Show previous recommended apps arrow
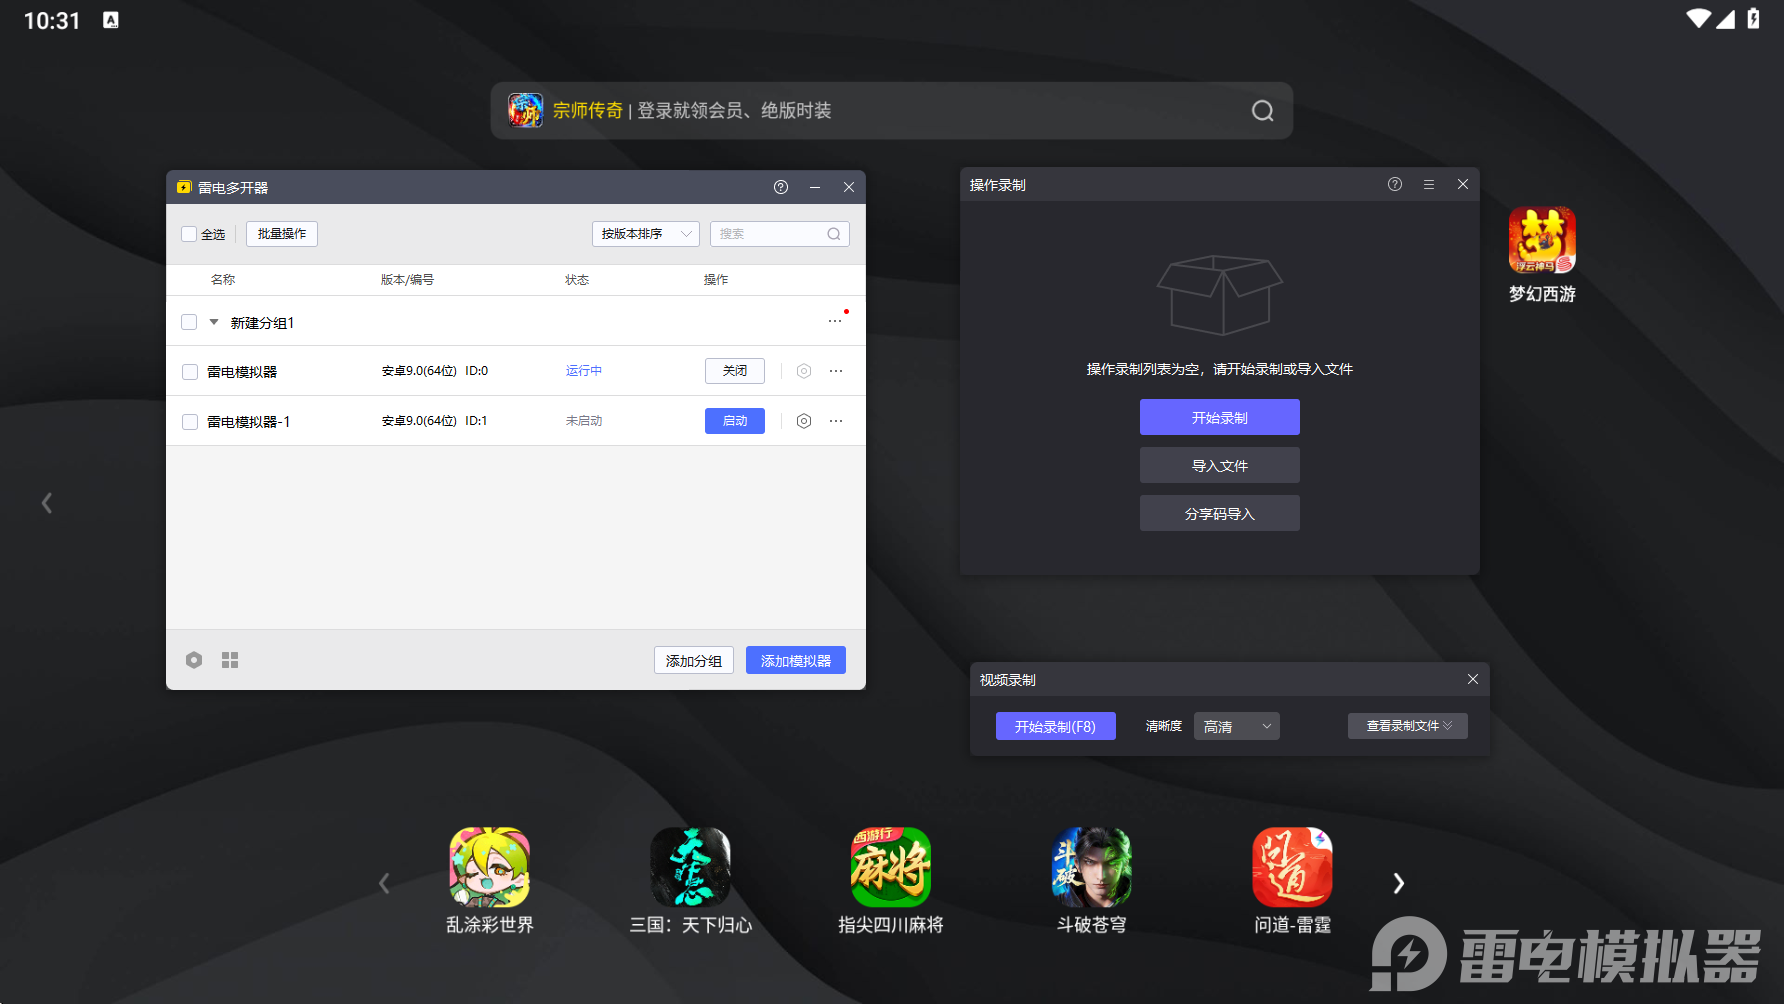The width and height of the screenshot is (1784, 1004). click(384, 883)
